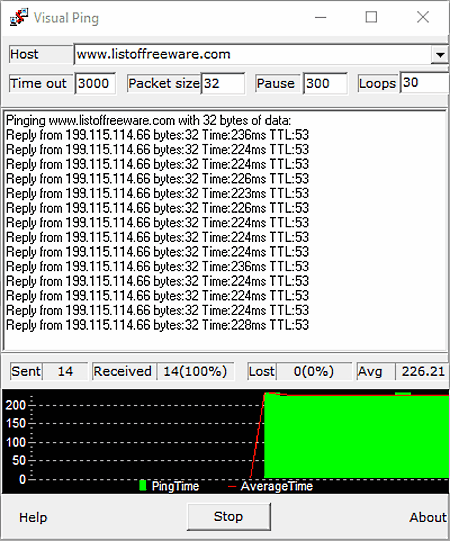Select the last reply line Time:228ms
Screen dimensions: 450x541
[157, 325]
